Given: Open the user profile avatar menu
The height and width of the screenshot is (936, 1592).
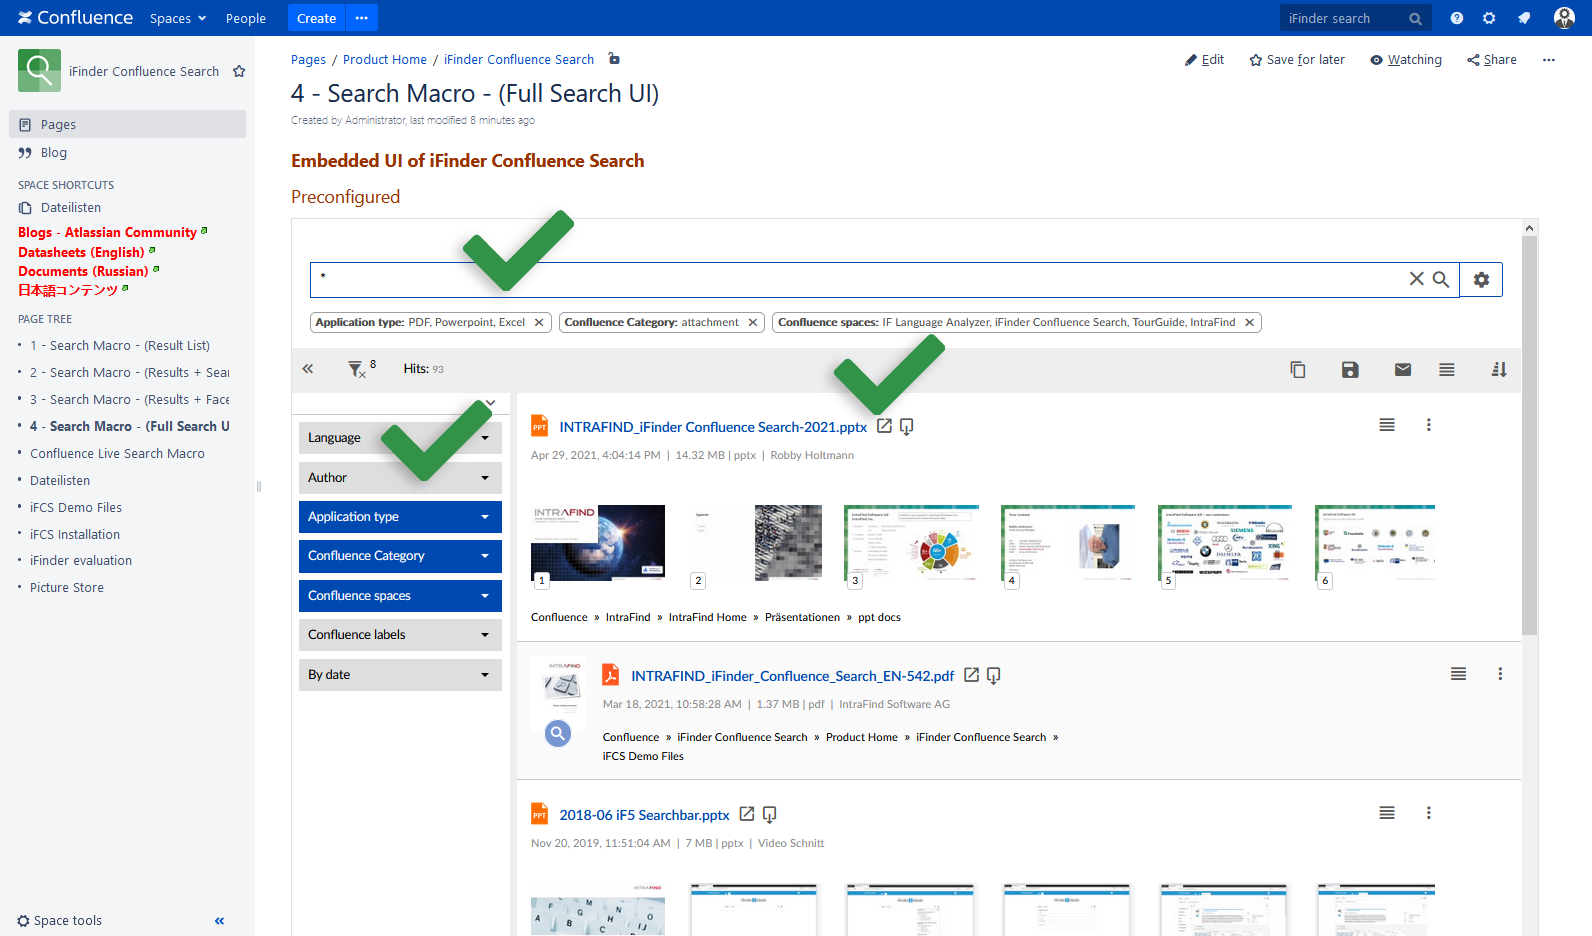Looking at the screenshot, I should coord(1565,18).
